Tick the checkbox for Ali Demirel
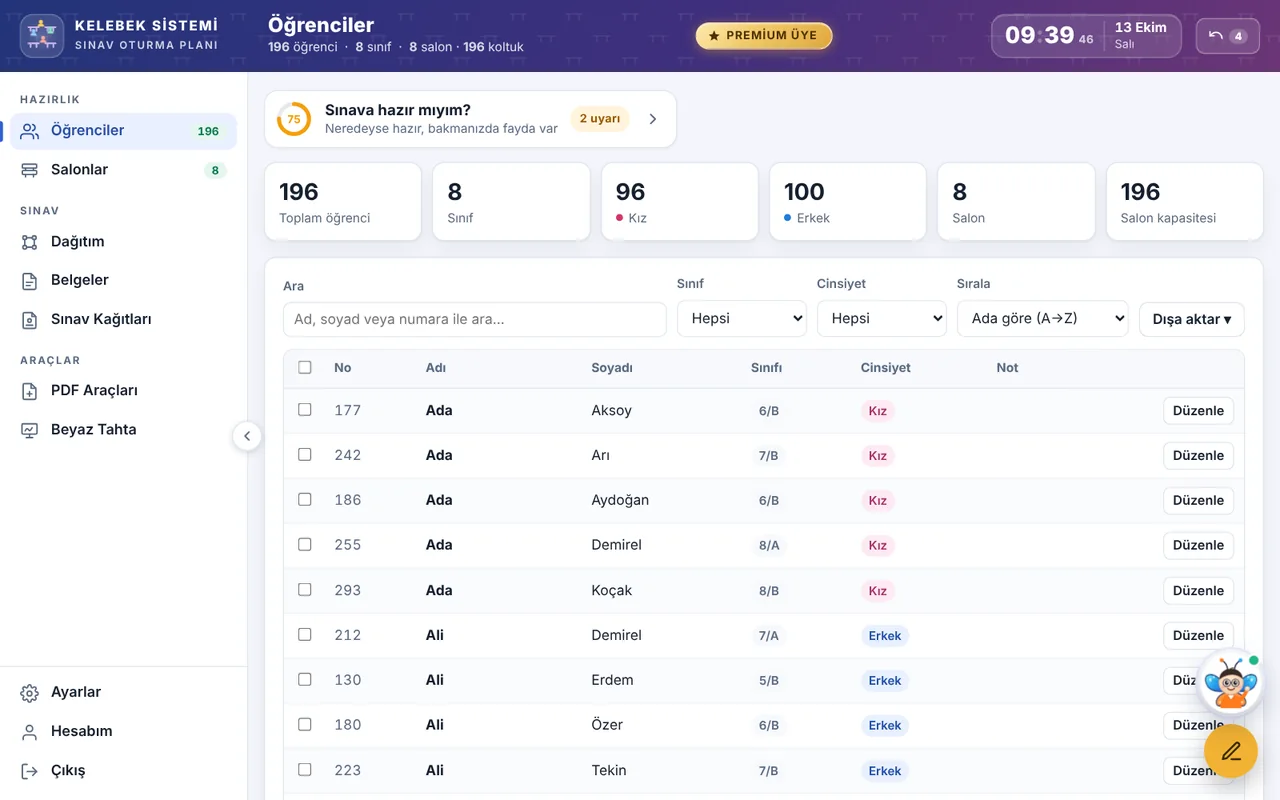The image size is (1280, 800). [305, 635]
